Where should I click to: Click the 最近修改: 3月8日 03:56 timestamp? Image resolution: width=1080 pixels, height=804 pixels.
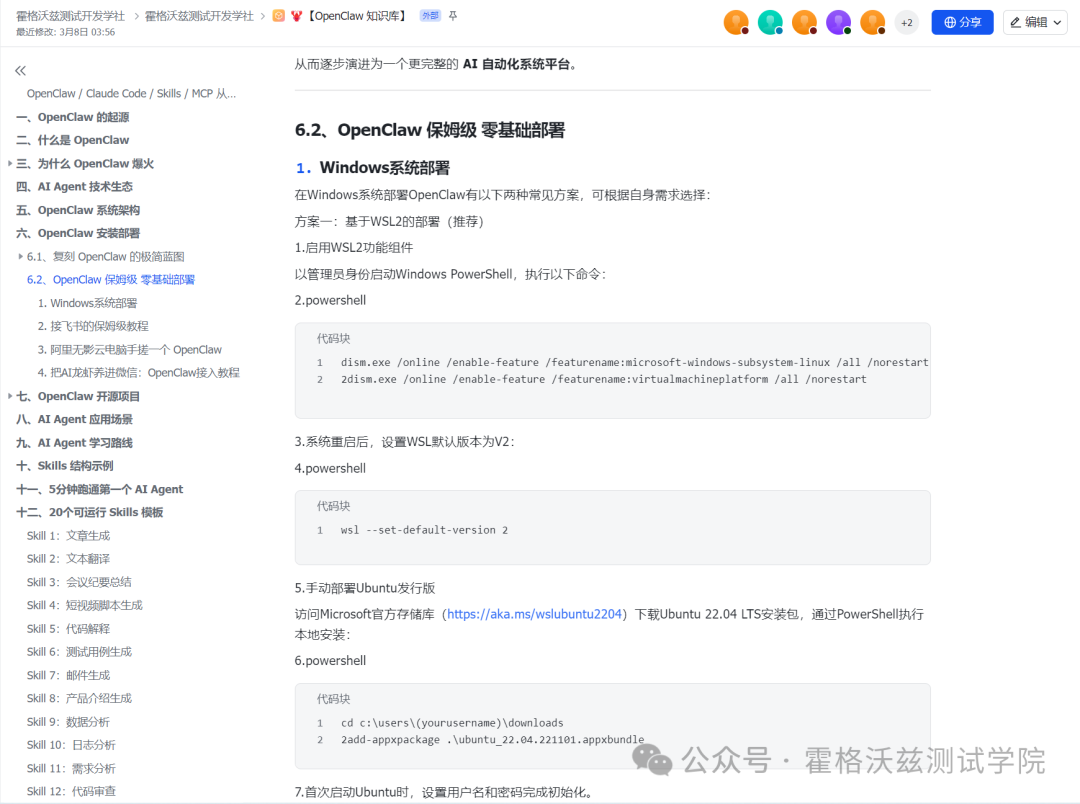(x=65, y=32)
